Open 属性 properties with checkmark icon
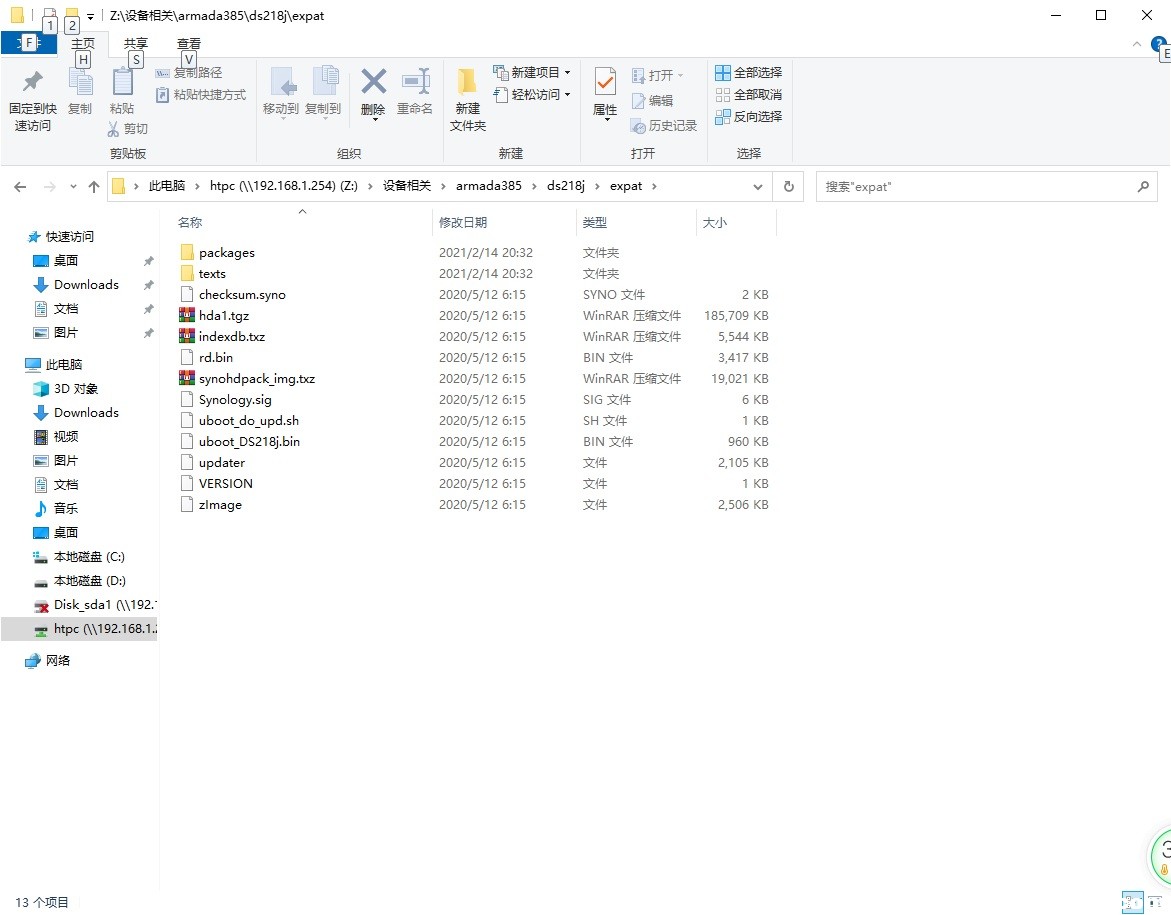 tap(605, 94)
